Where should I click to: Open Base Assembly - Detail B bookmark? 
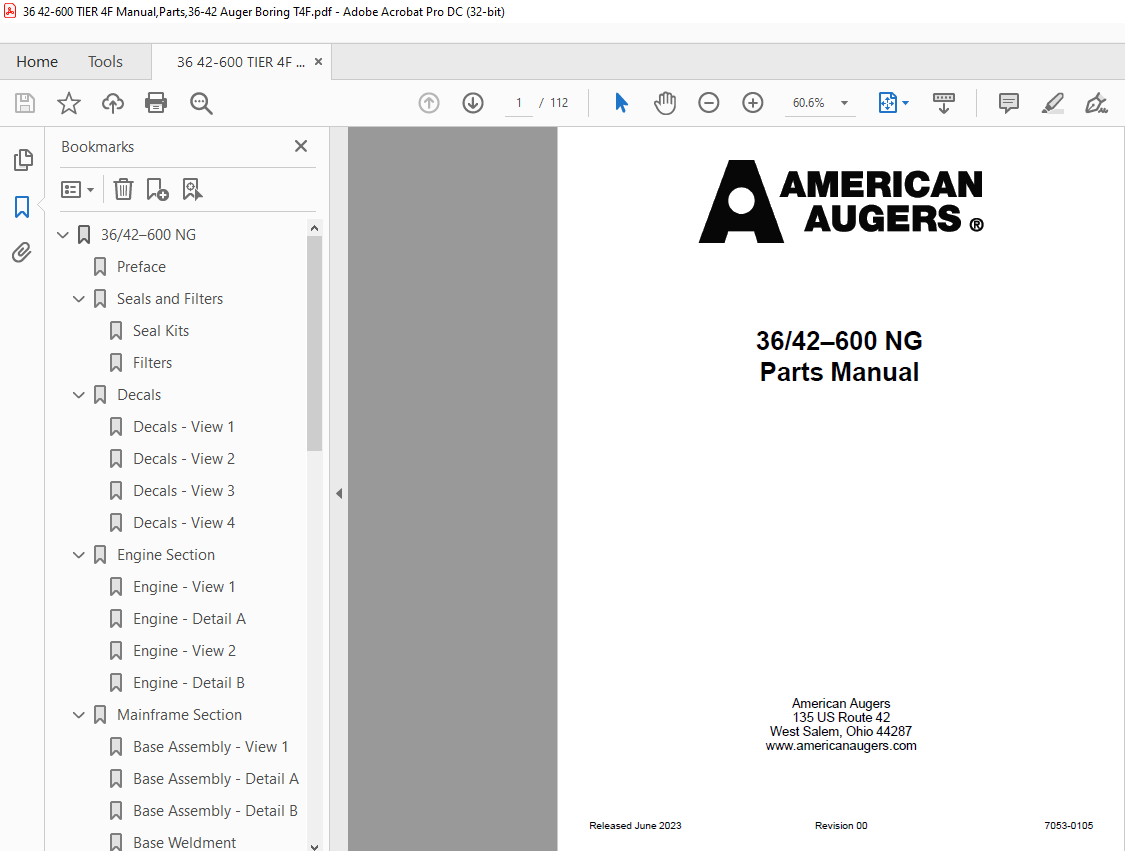click(x=215, y=811)
